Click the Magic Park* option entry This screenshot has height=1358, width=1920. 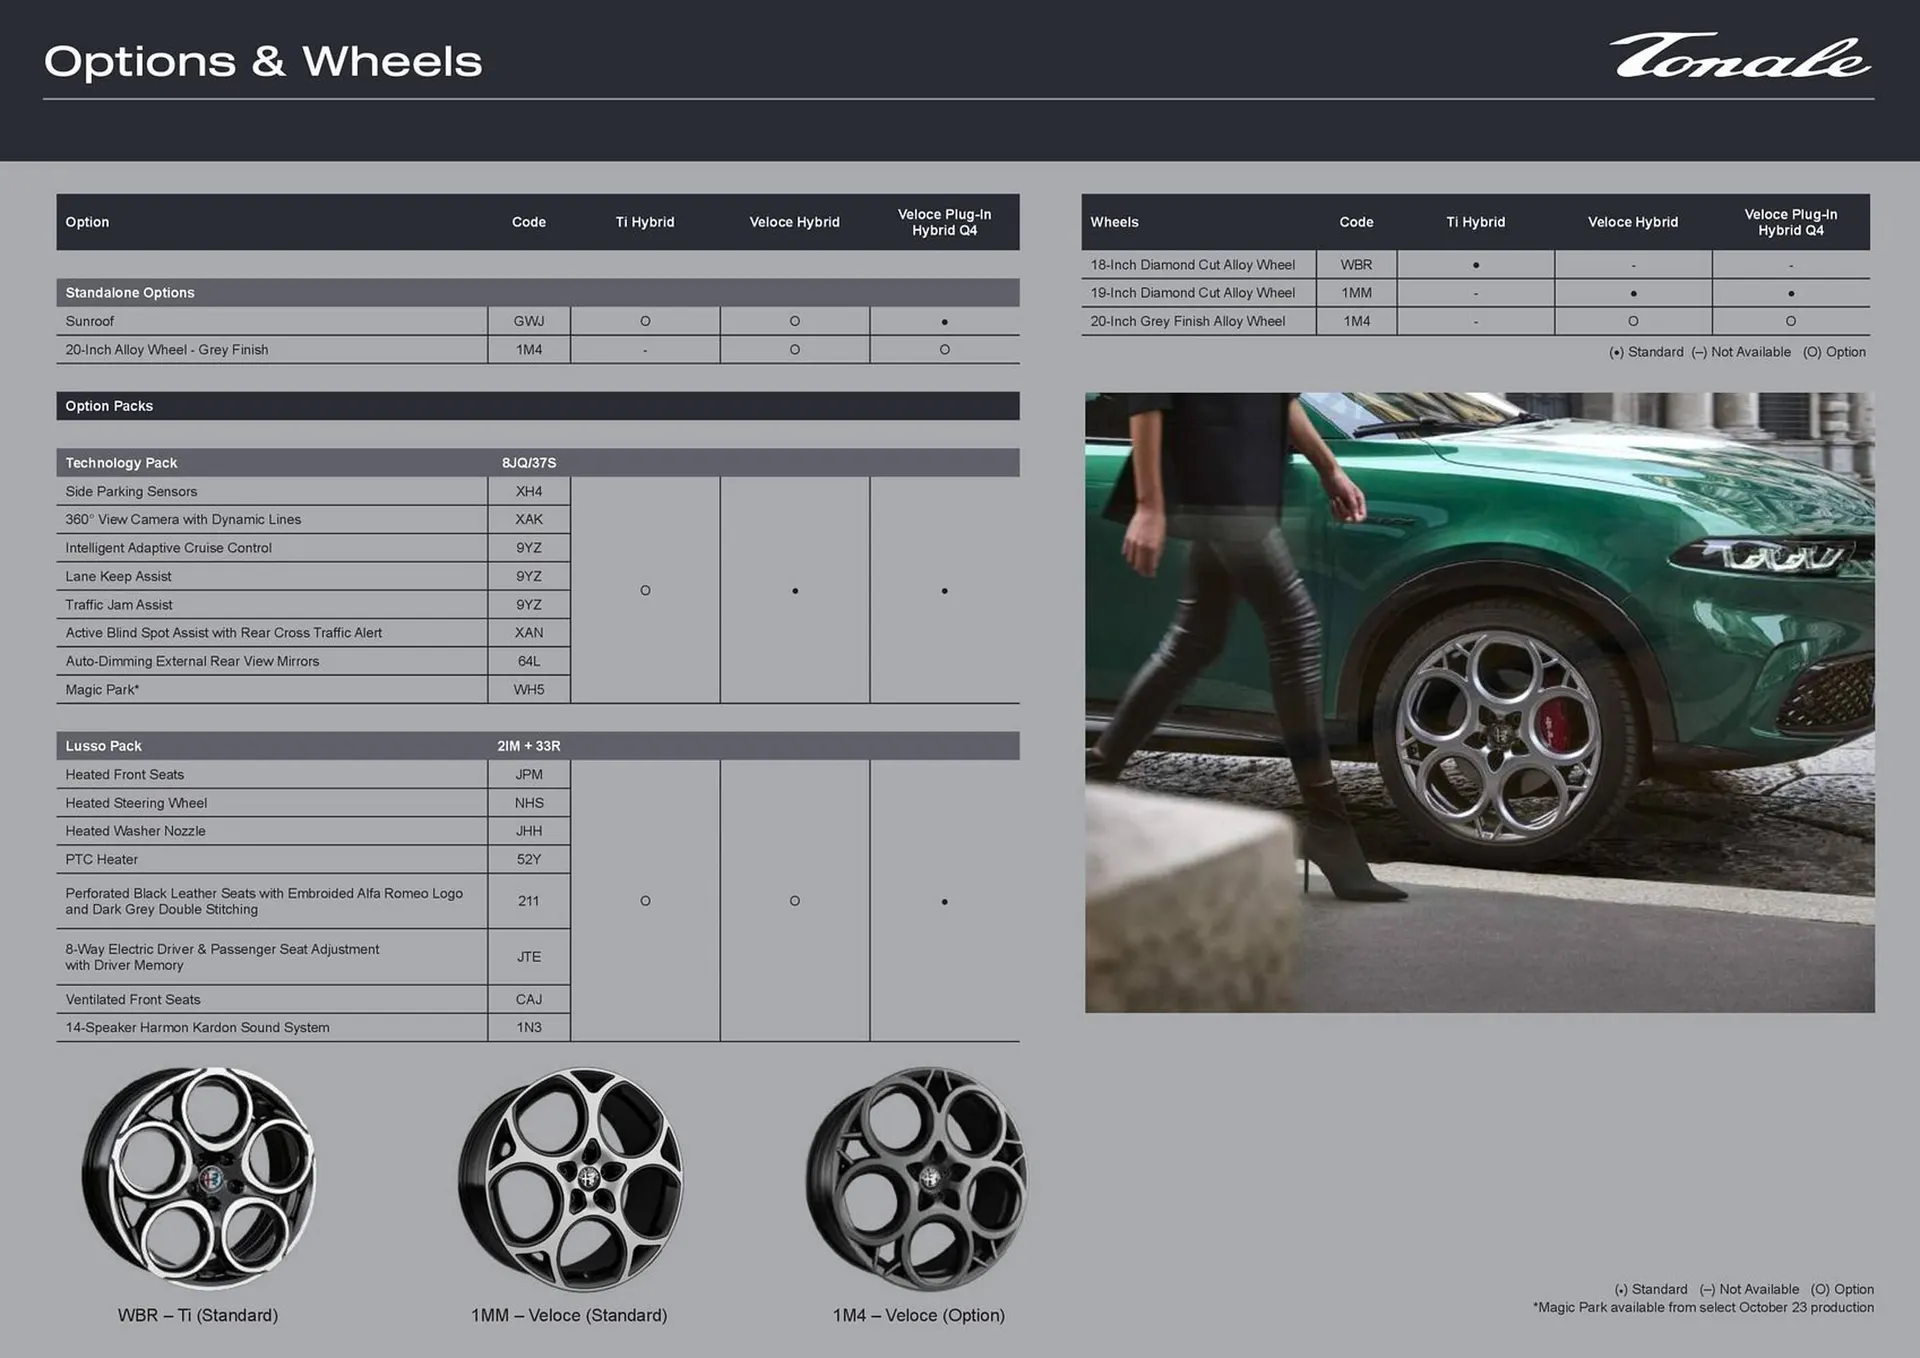coord(103,689)
